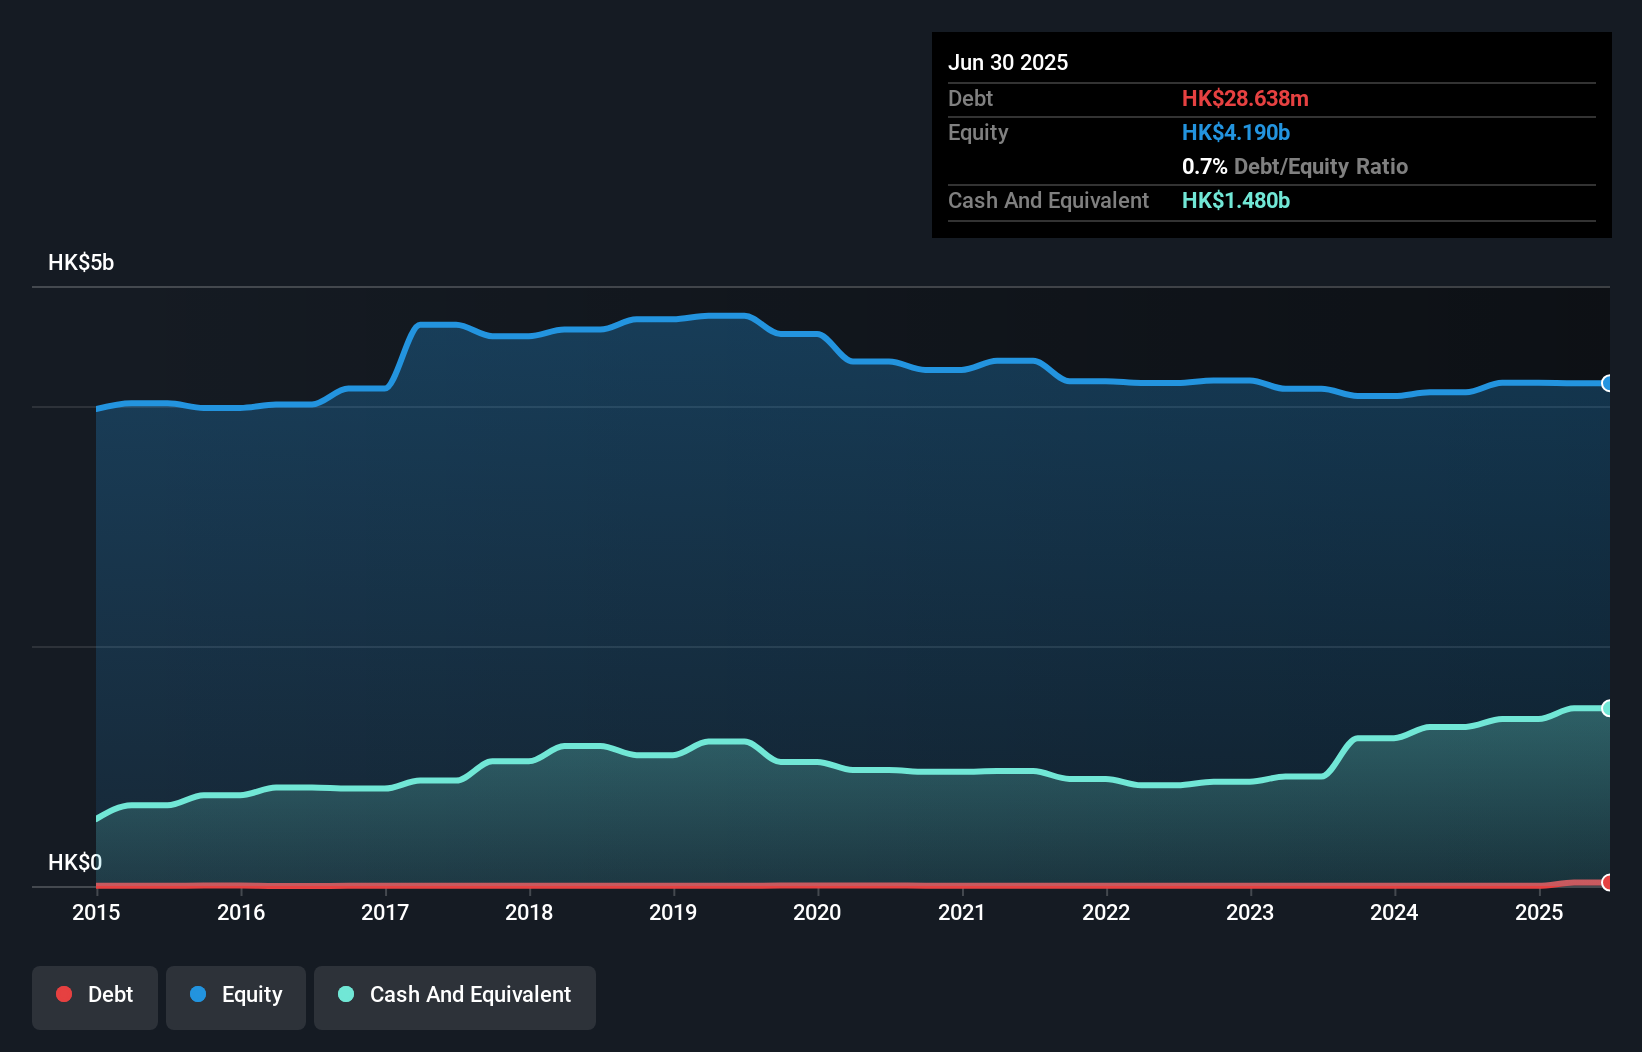
Task: Click the blue Equity endpoint marker
Action: [x=1607, y=383]
